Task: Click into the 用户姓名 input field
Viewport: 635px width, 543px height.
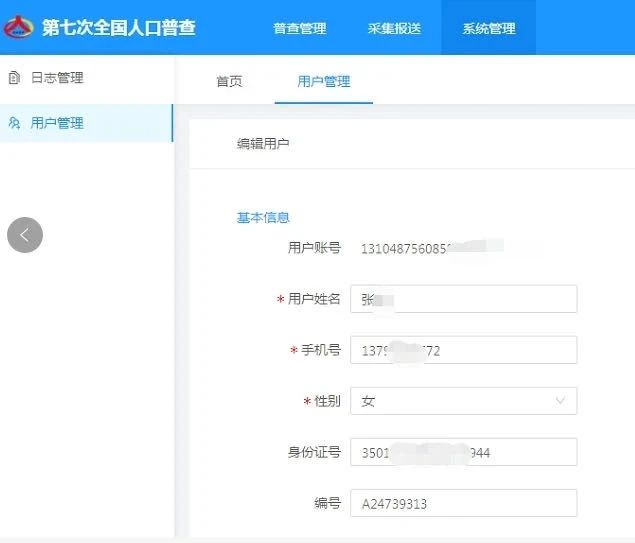Action: (463, 299)
